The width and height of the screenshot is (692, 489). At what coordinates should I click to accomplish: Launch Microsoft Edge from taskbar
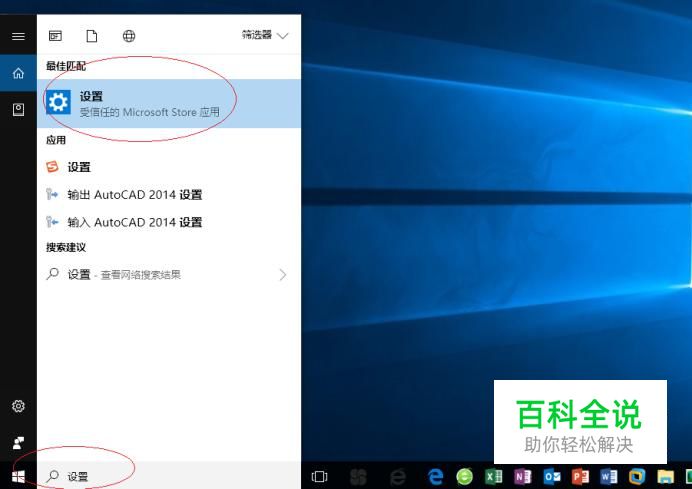pyautogui.click(x=436, y=477)
